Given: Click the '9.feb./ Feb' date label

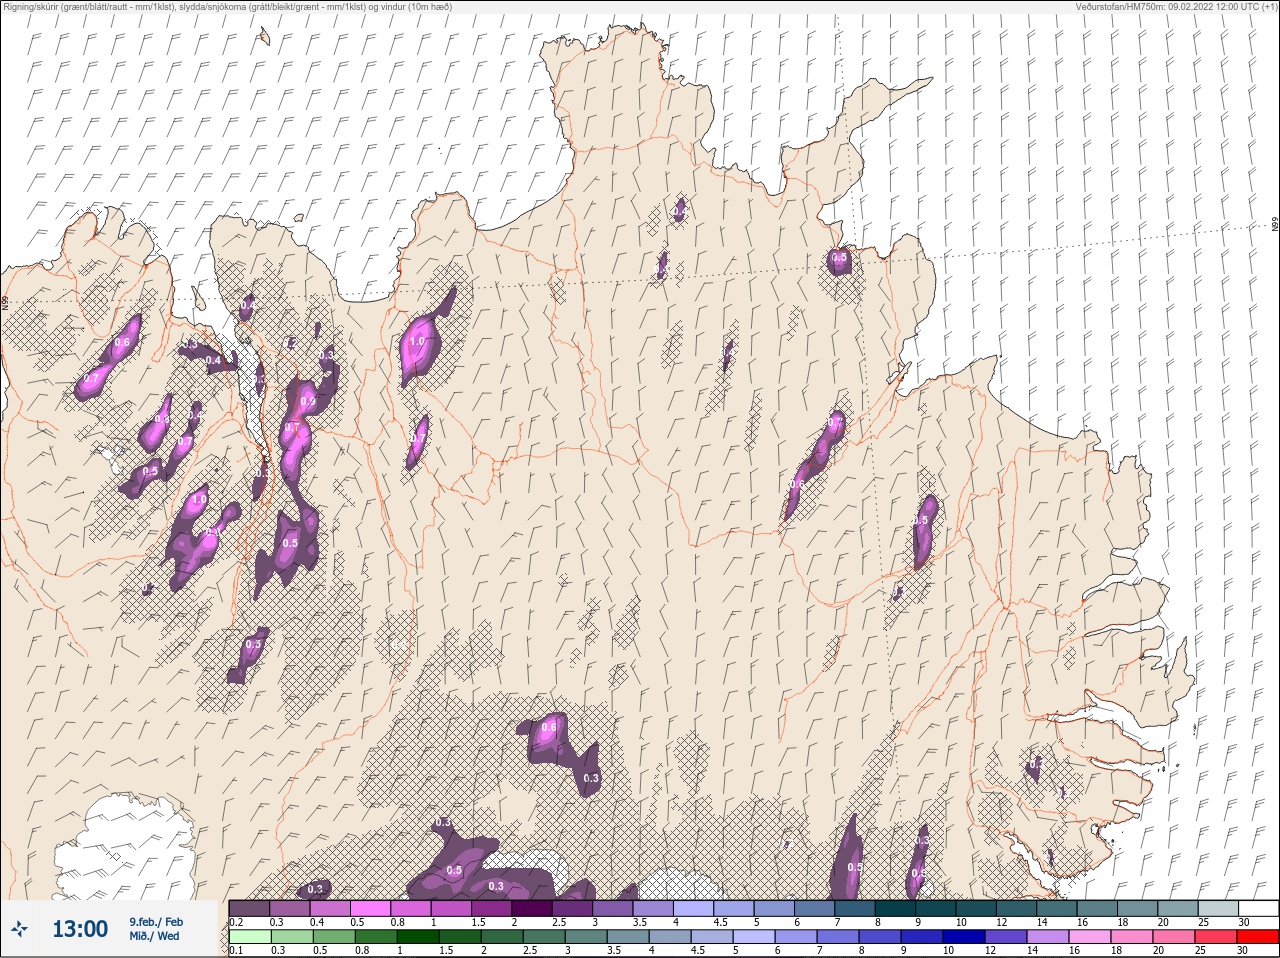Looking at the screenshot, I should (156, 922).
